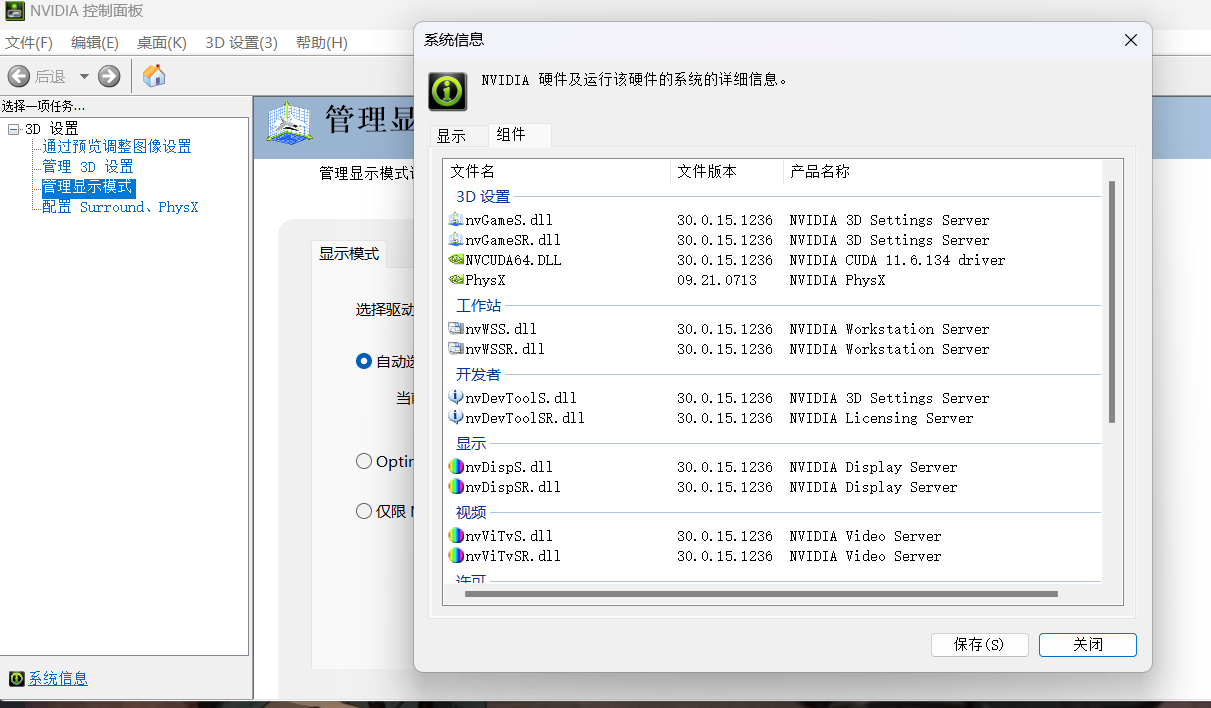Open the 3D 设置(3) menu
This screenshot has height=708, width=1211.
[x=241, y=43]
